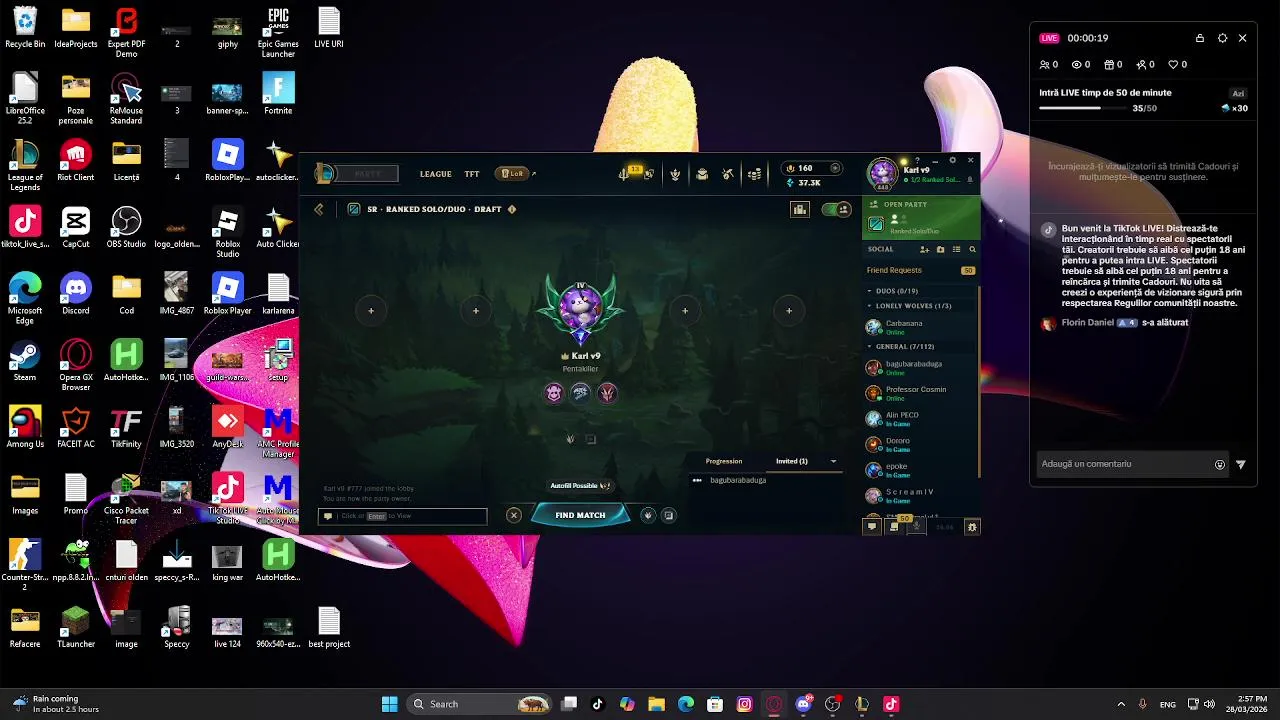Click invited player bagubarabaduga in Invited list
1280x720 pixels.
(738, 480)
